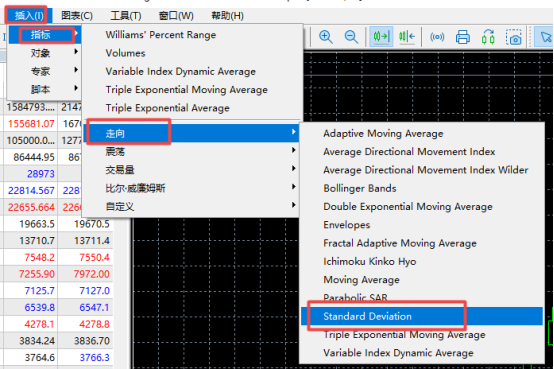Screen dimensions: 554x369
Task: Open the 窗口(W) menu
Action: 176,16
